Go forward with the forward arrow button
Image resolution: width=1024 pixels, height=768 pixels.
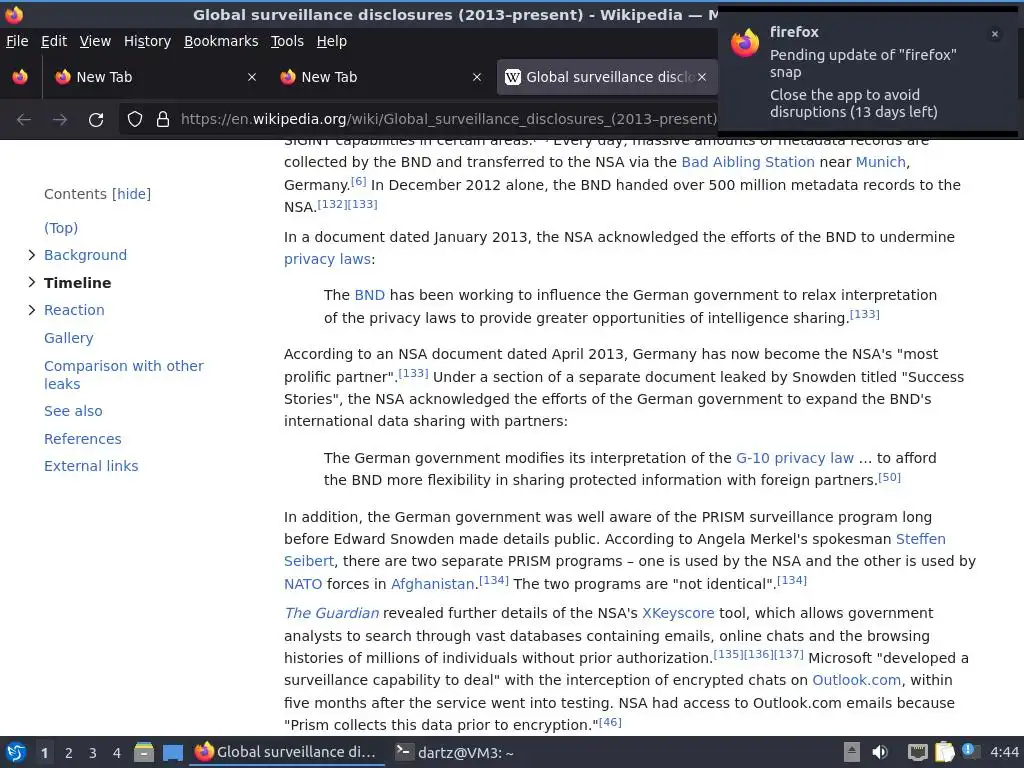click(60, 120)
